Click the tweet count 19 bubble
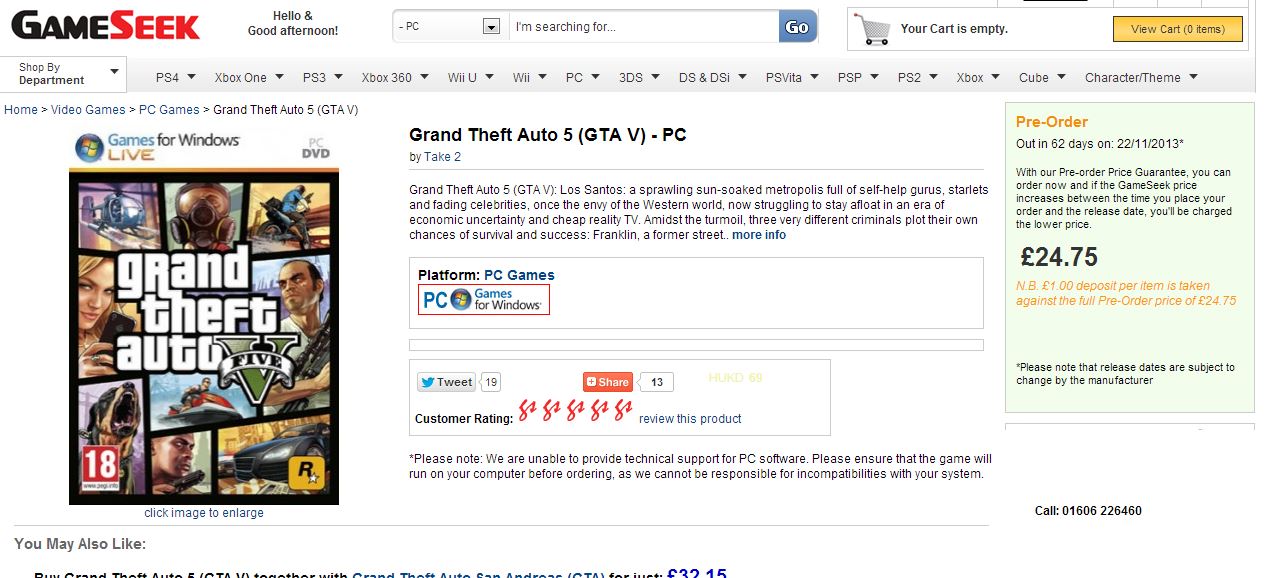 coord(490,382)
